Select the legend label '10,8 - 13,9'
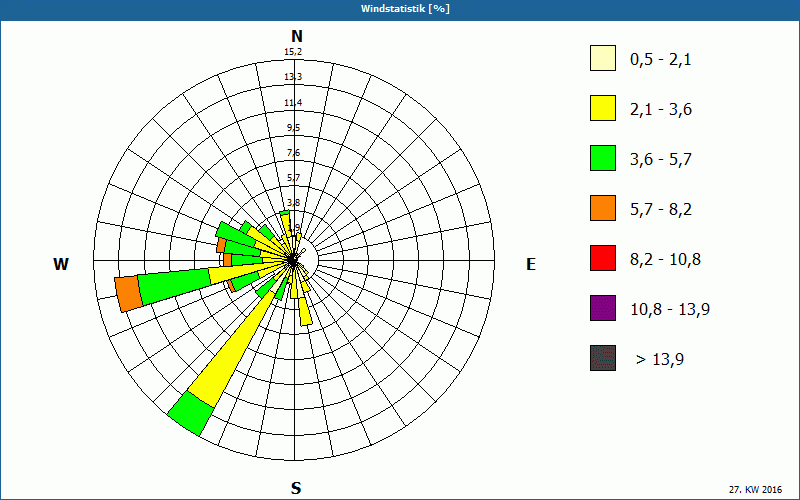Image resolution: width=800 pixels, height=500 pixels. [x=670, y=310]
